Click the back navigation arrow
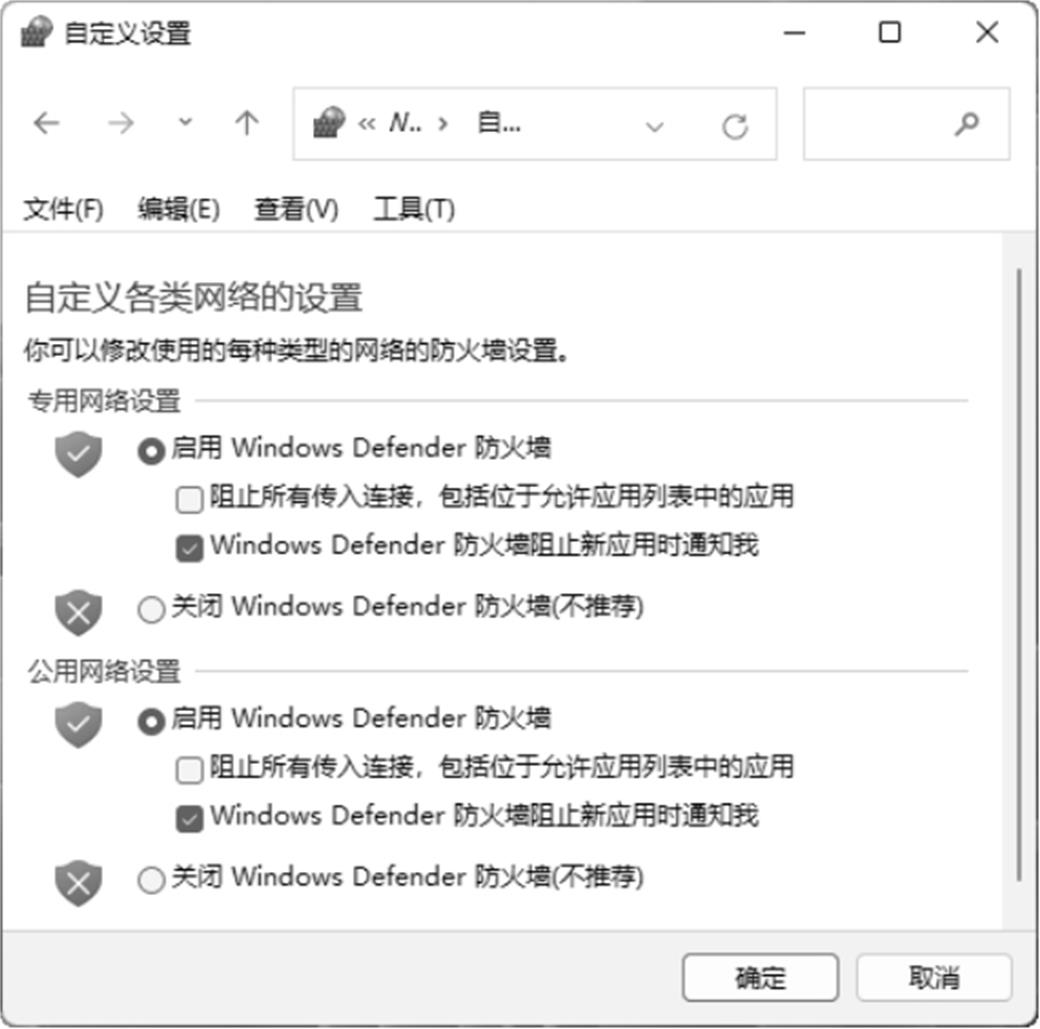The width and height of the screenshot is (1040, 1029). (x=46, y=123)
